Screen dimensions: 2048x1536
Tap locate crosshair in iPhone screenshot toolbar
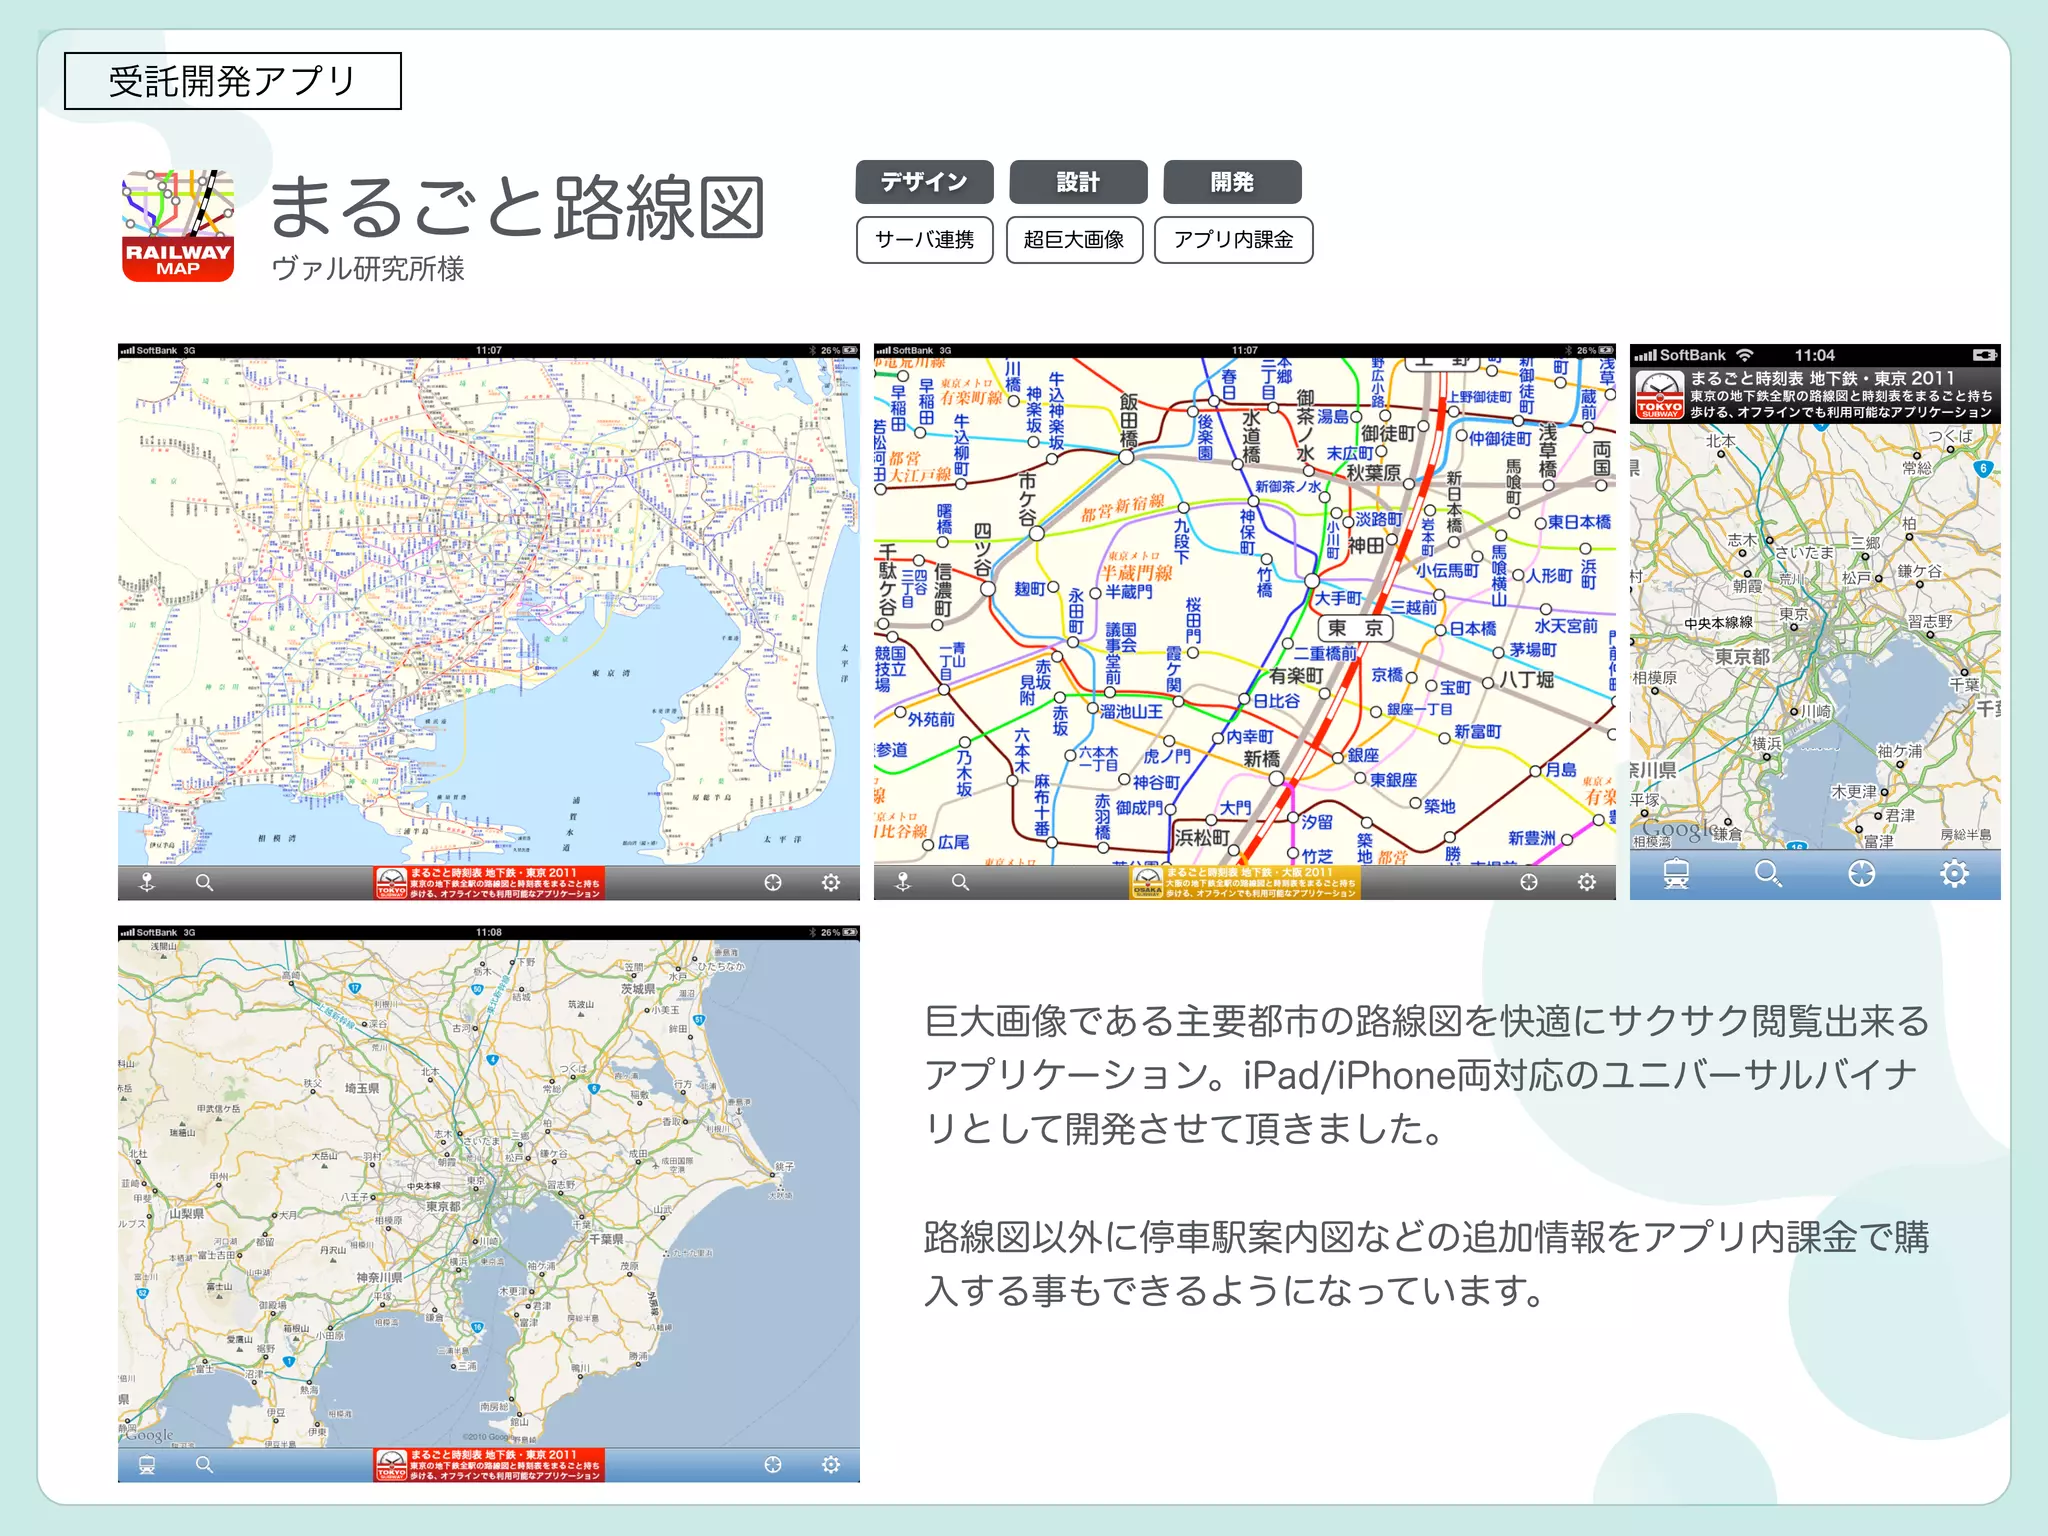pyautogui.click(x=1861, y=874)
